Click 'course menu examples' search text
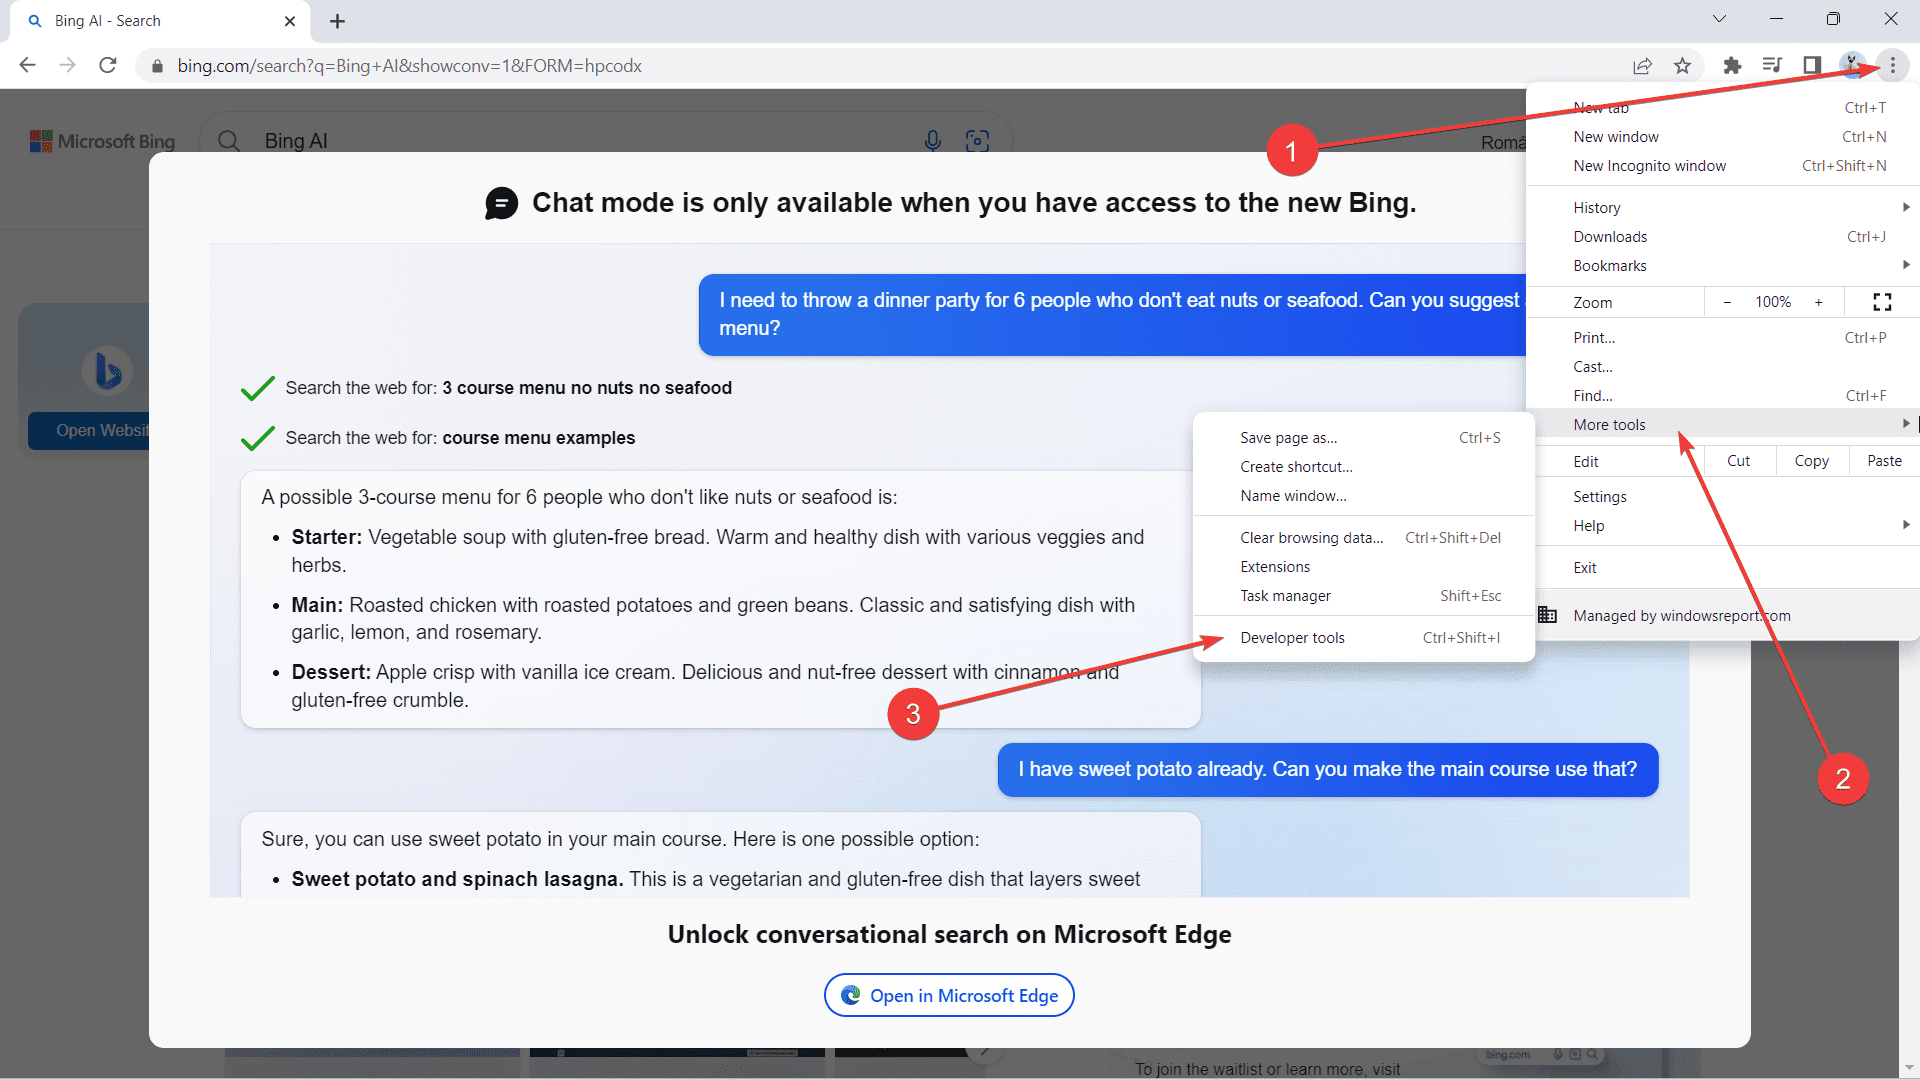This screenshot has width=1920, height=1080. 539,438
